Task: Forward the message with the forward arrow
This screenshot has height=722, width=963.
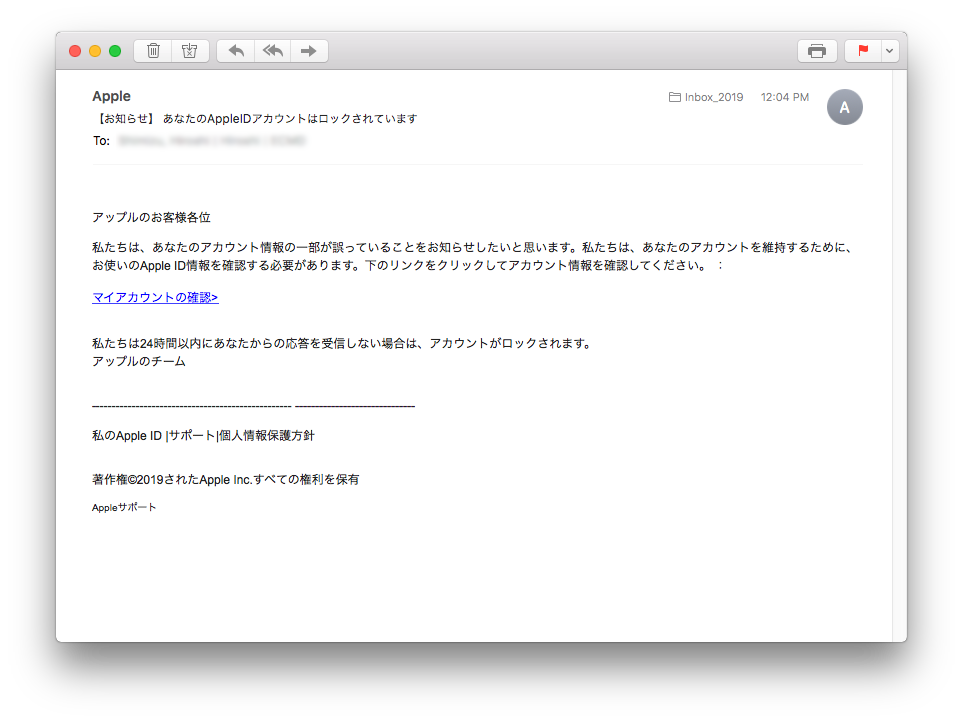Action: pos(309,51)
